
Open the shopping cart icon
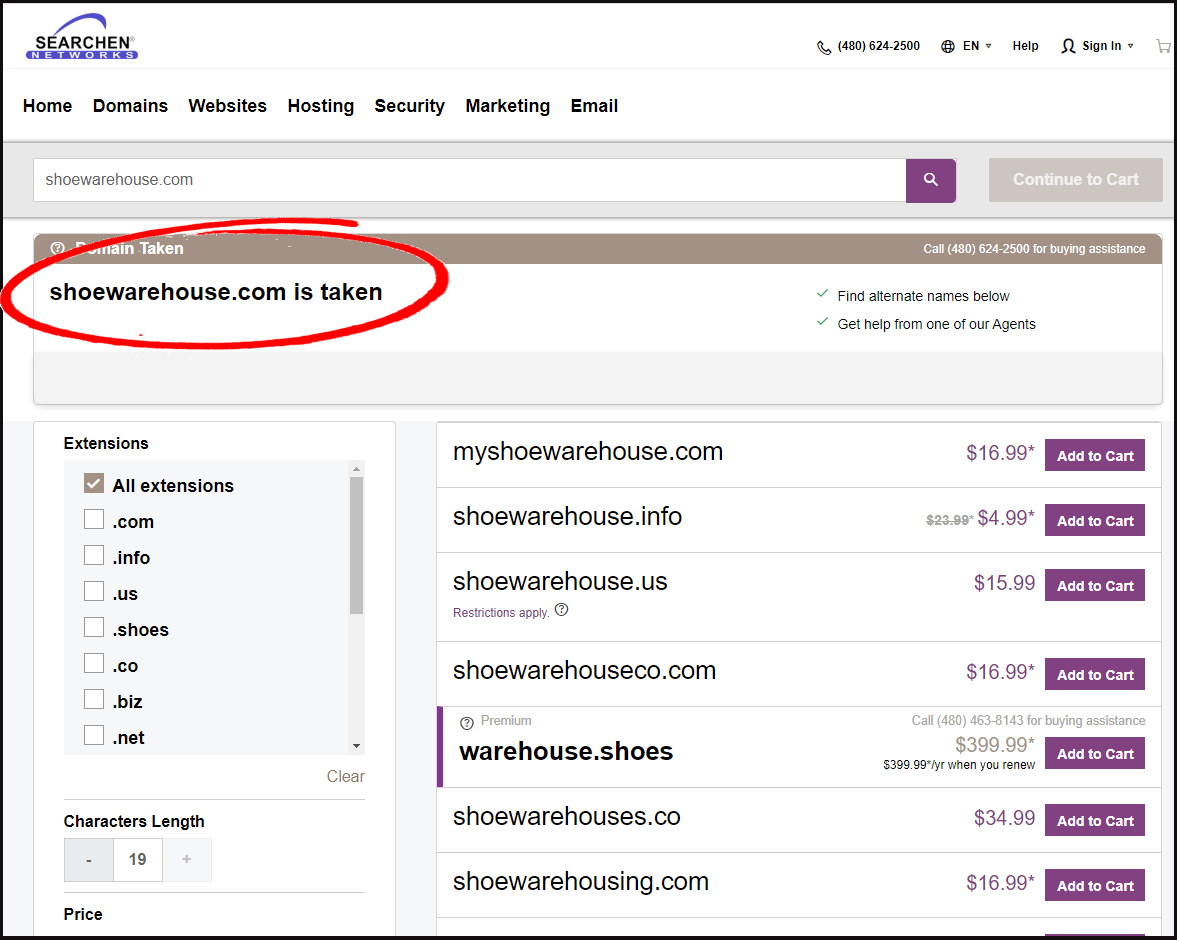tap(1163, 47)
